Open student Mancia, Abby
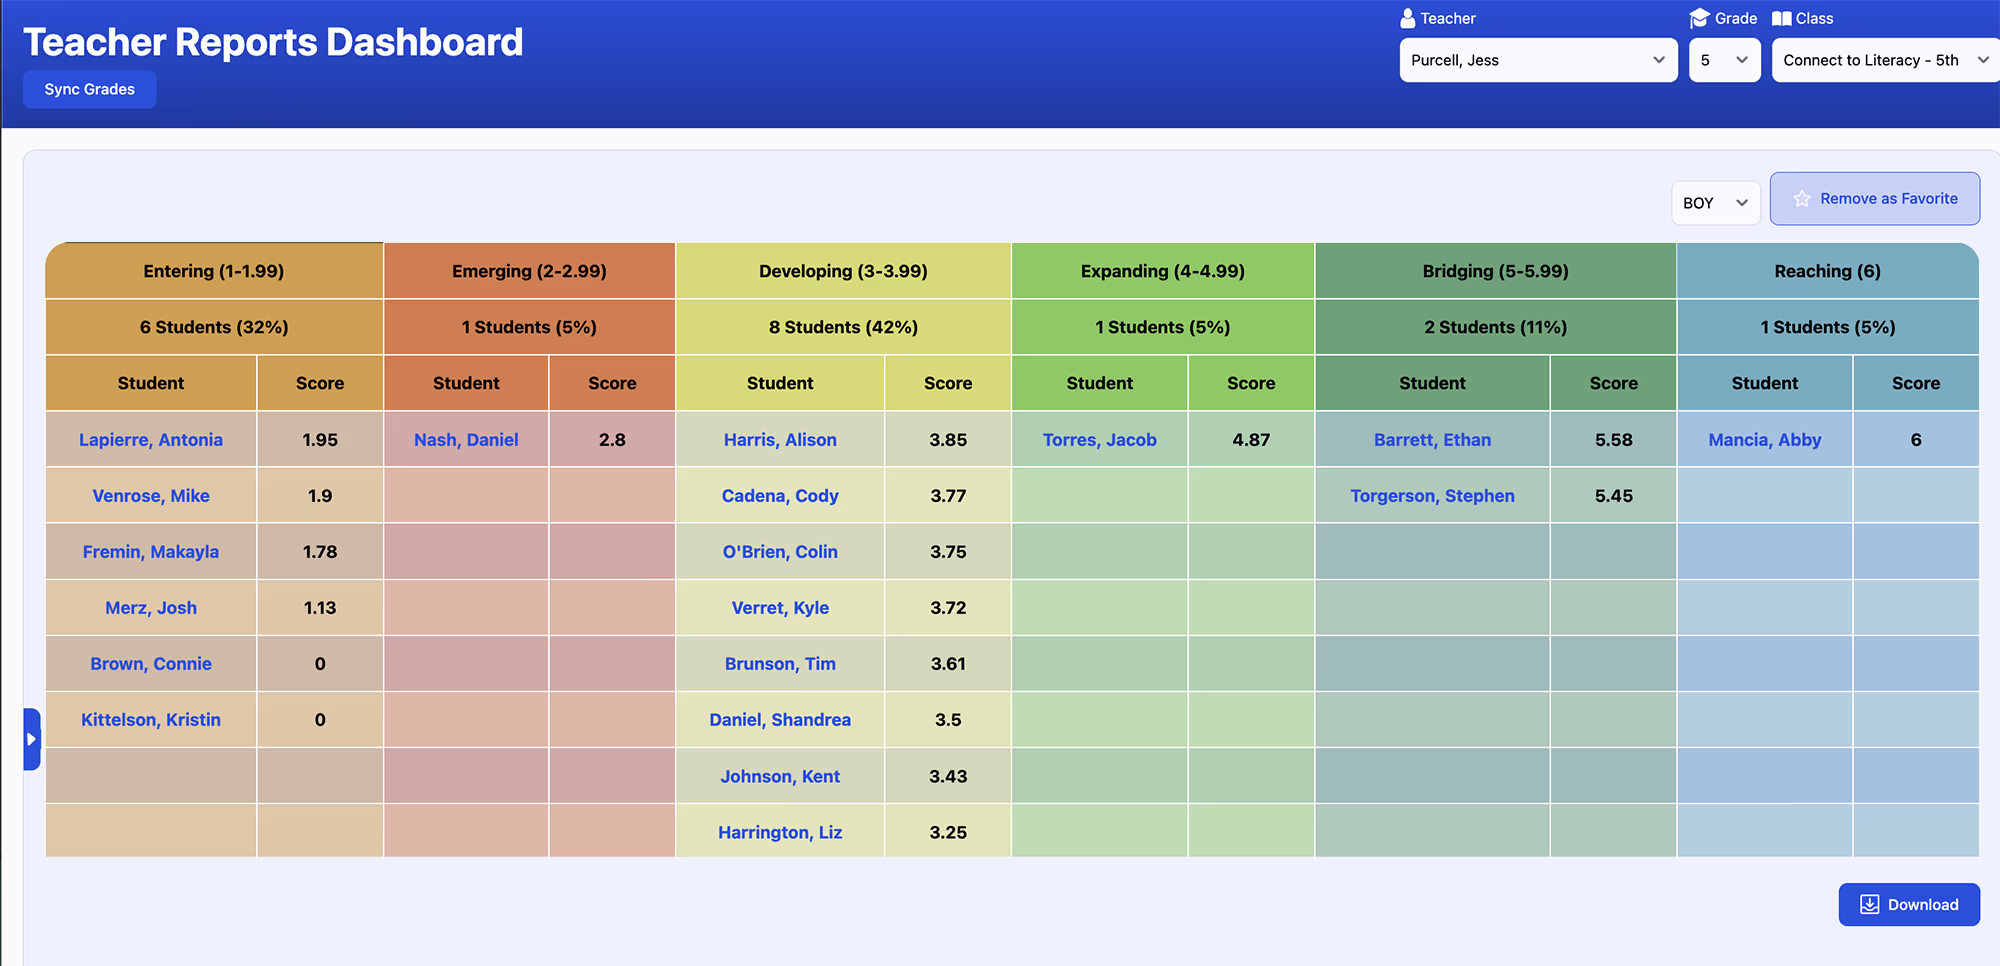2000x966 pixels. 1764,440
